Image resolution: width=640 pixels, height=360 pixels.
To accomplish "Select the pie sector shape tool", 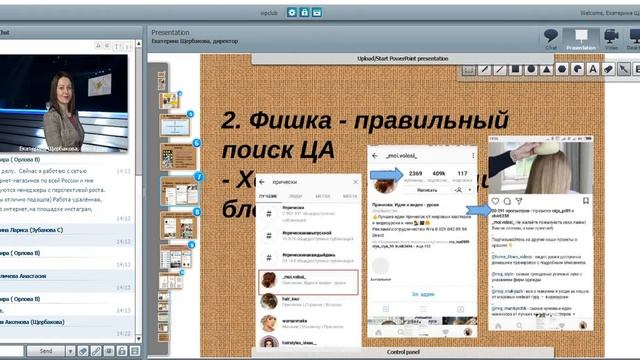I will (x=577, y=70).
